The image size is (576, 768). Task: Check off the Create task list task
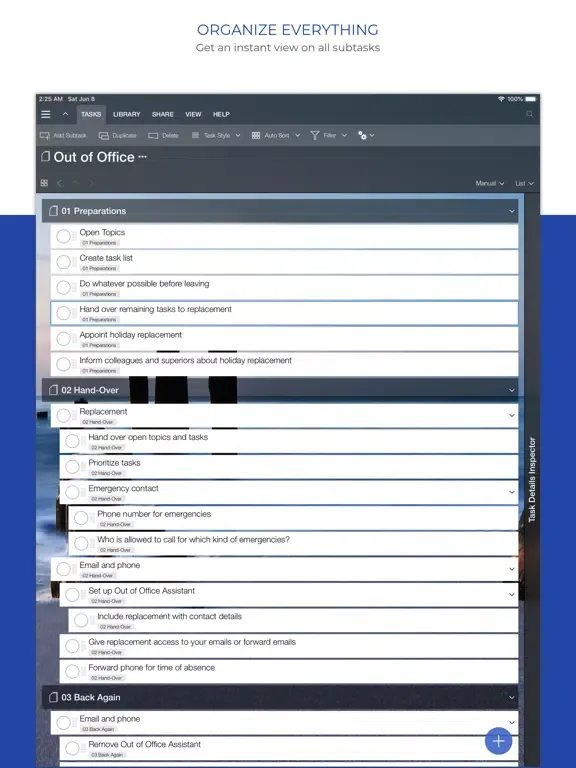click(63, 262)
